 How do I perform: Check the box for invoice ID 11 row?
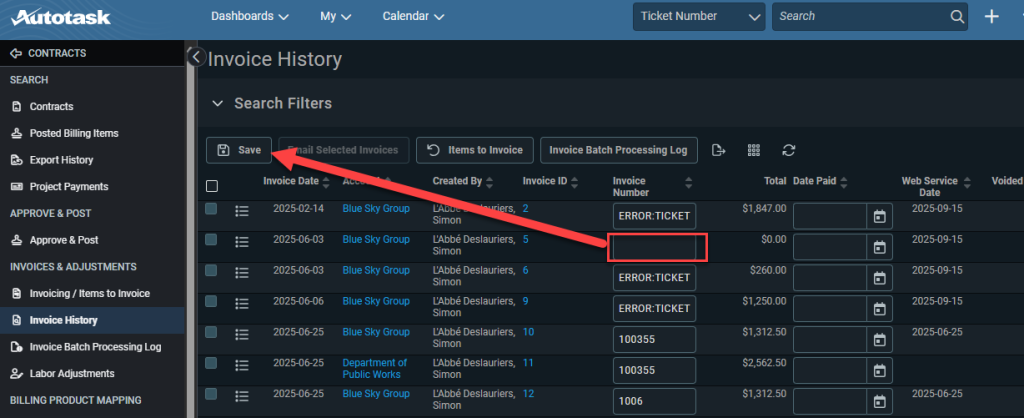pyautogui.click(x=211, y=362)
